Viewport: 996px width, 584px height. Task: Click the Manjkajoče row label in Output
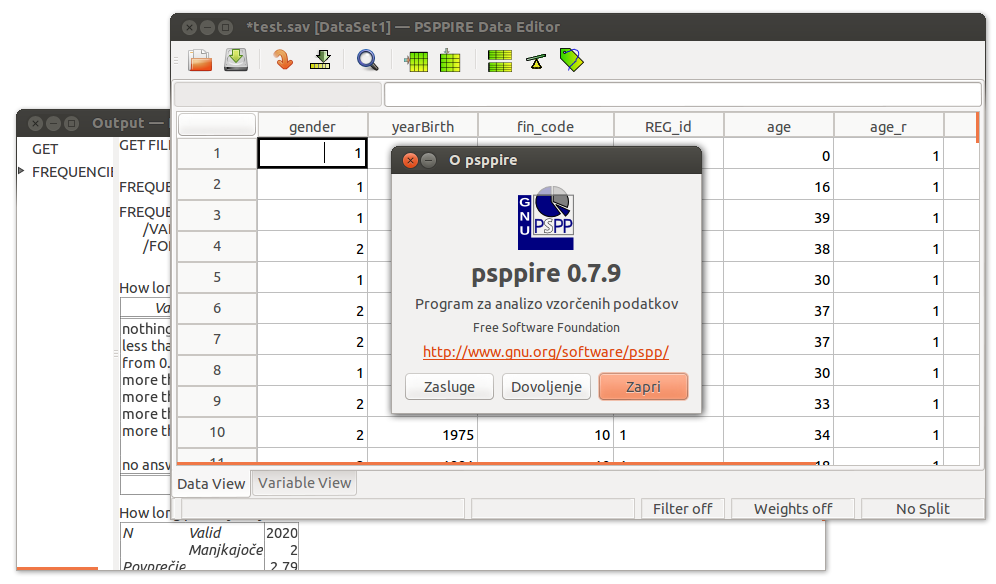coord(225,550)
